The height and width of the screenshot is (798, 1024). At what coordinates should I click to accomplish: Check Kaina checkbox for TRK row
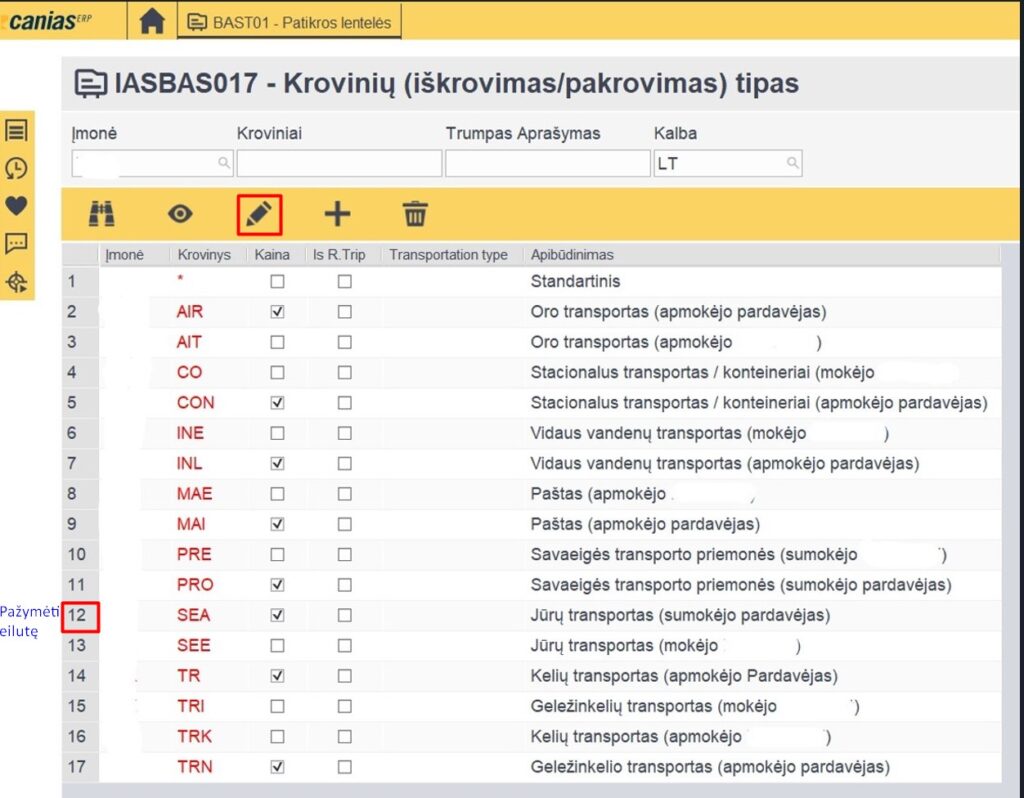(278, 737)
